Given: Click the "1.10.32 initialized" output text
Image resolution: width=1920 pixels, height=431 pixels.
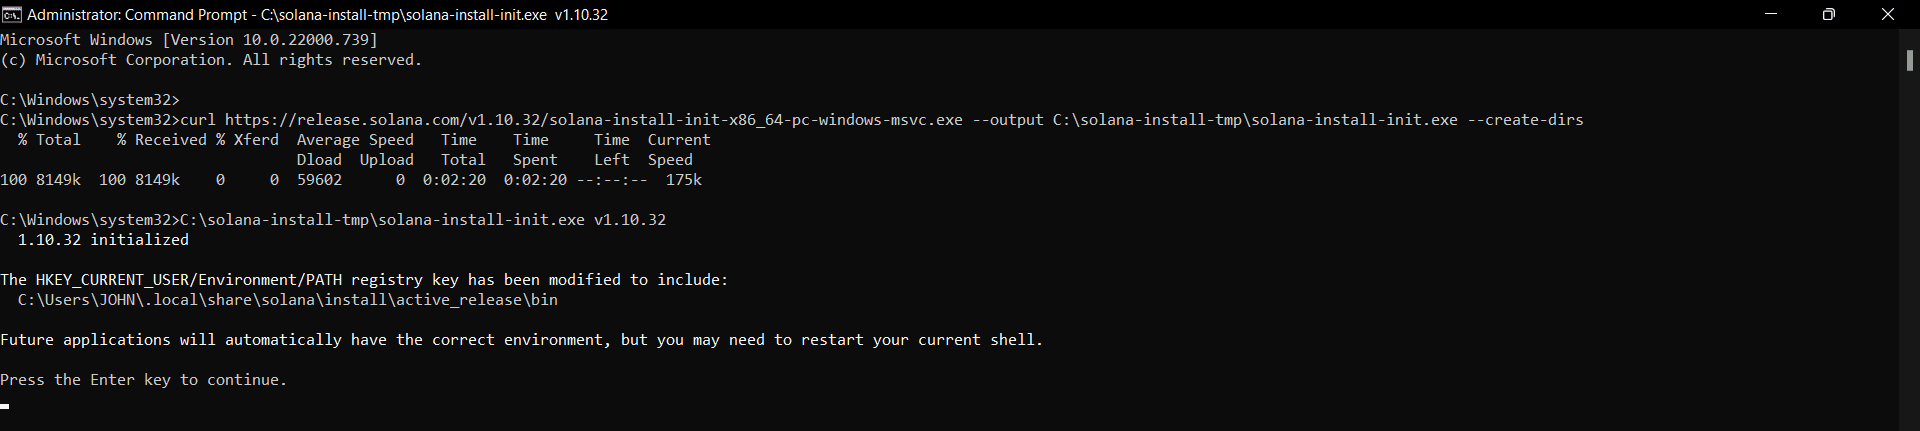Looking at the screenshot, I should 103,240.
